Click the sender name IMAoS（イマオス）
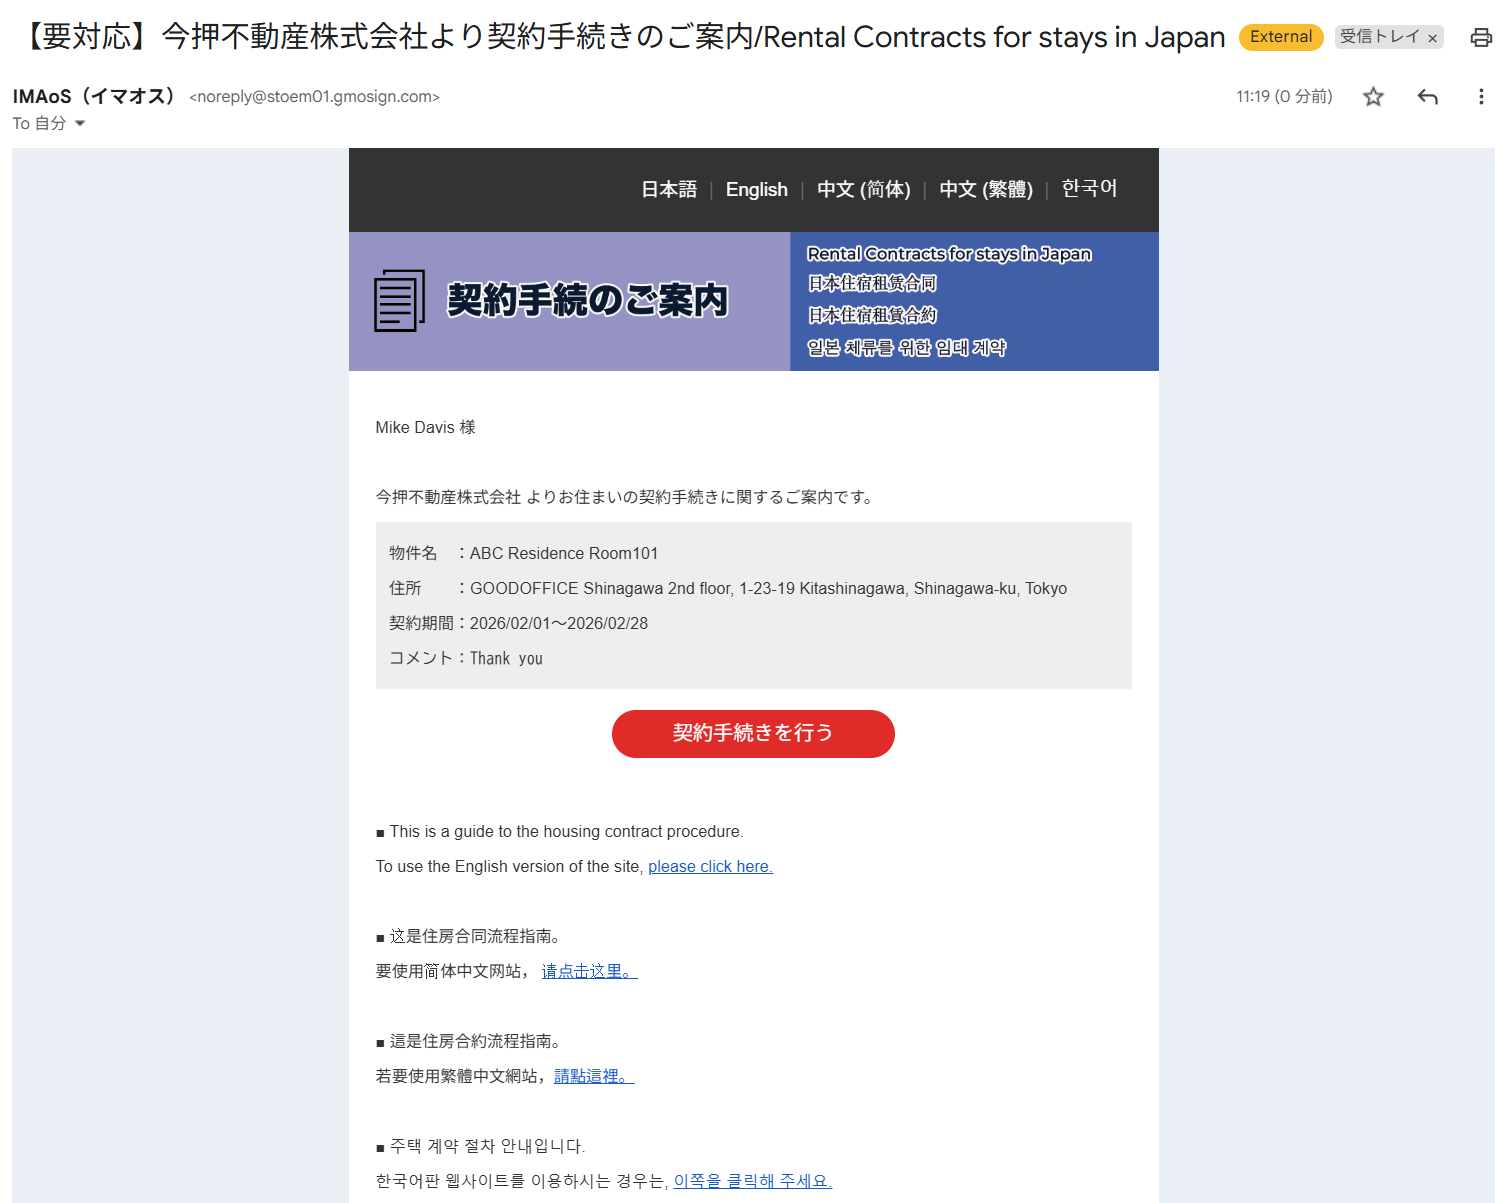1504x1203 pixels. pos(96,97)
